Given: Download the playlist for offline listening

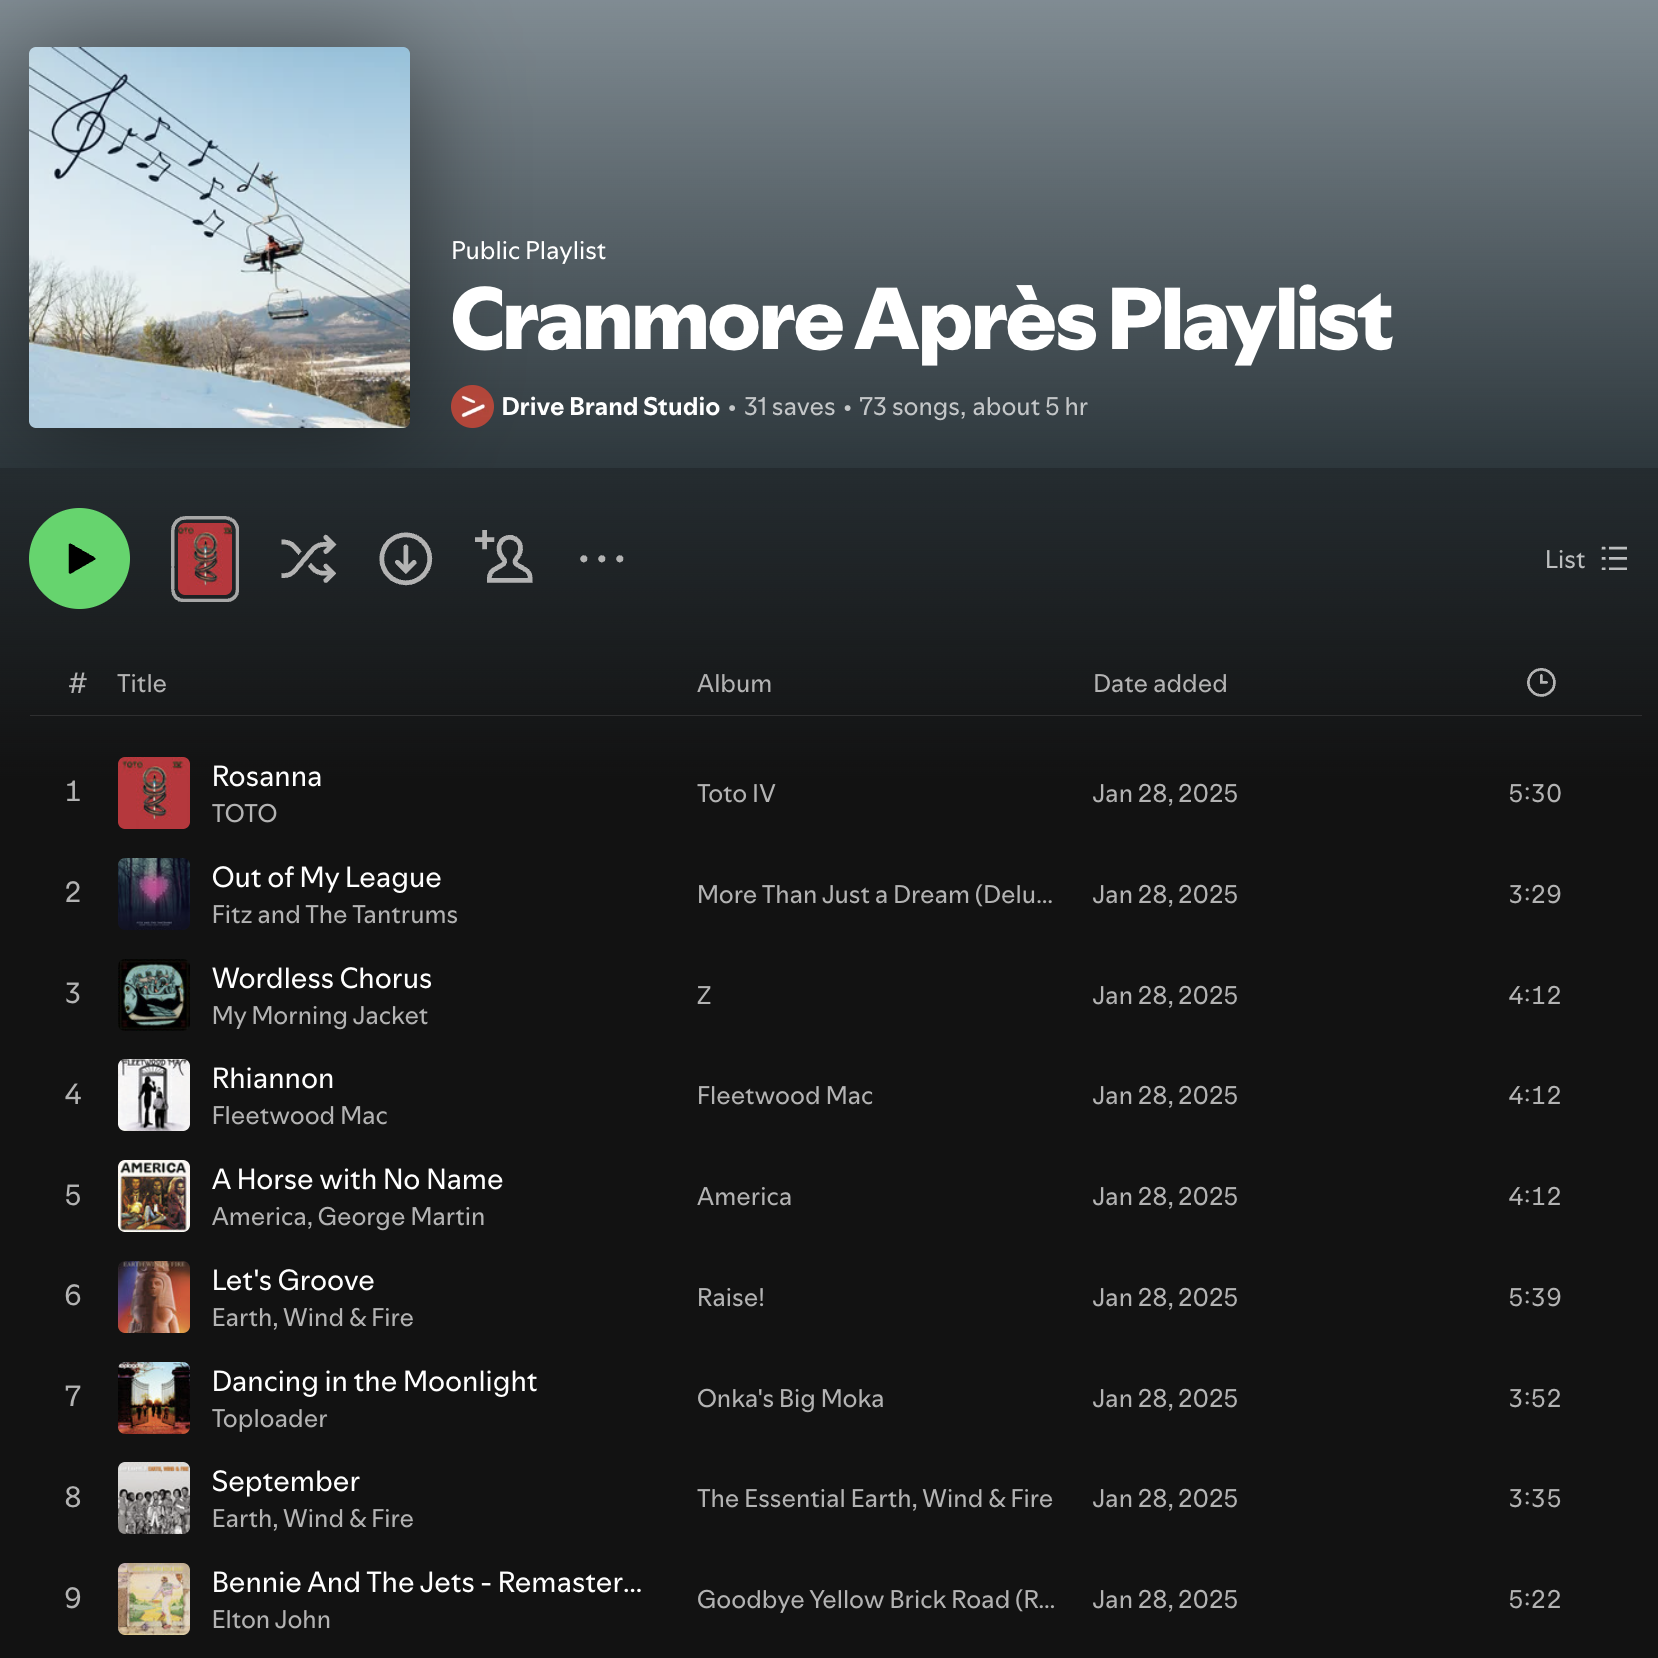Looking at the screenshot, I should click(405, 559).
